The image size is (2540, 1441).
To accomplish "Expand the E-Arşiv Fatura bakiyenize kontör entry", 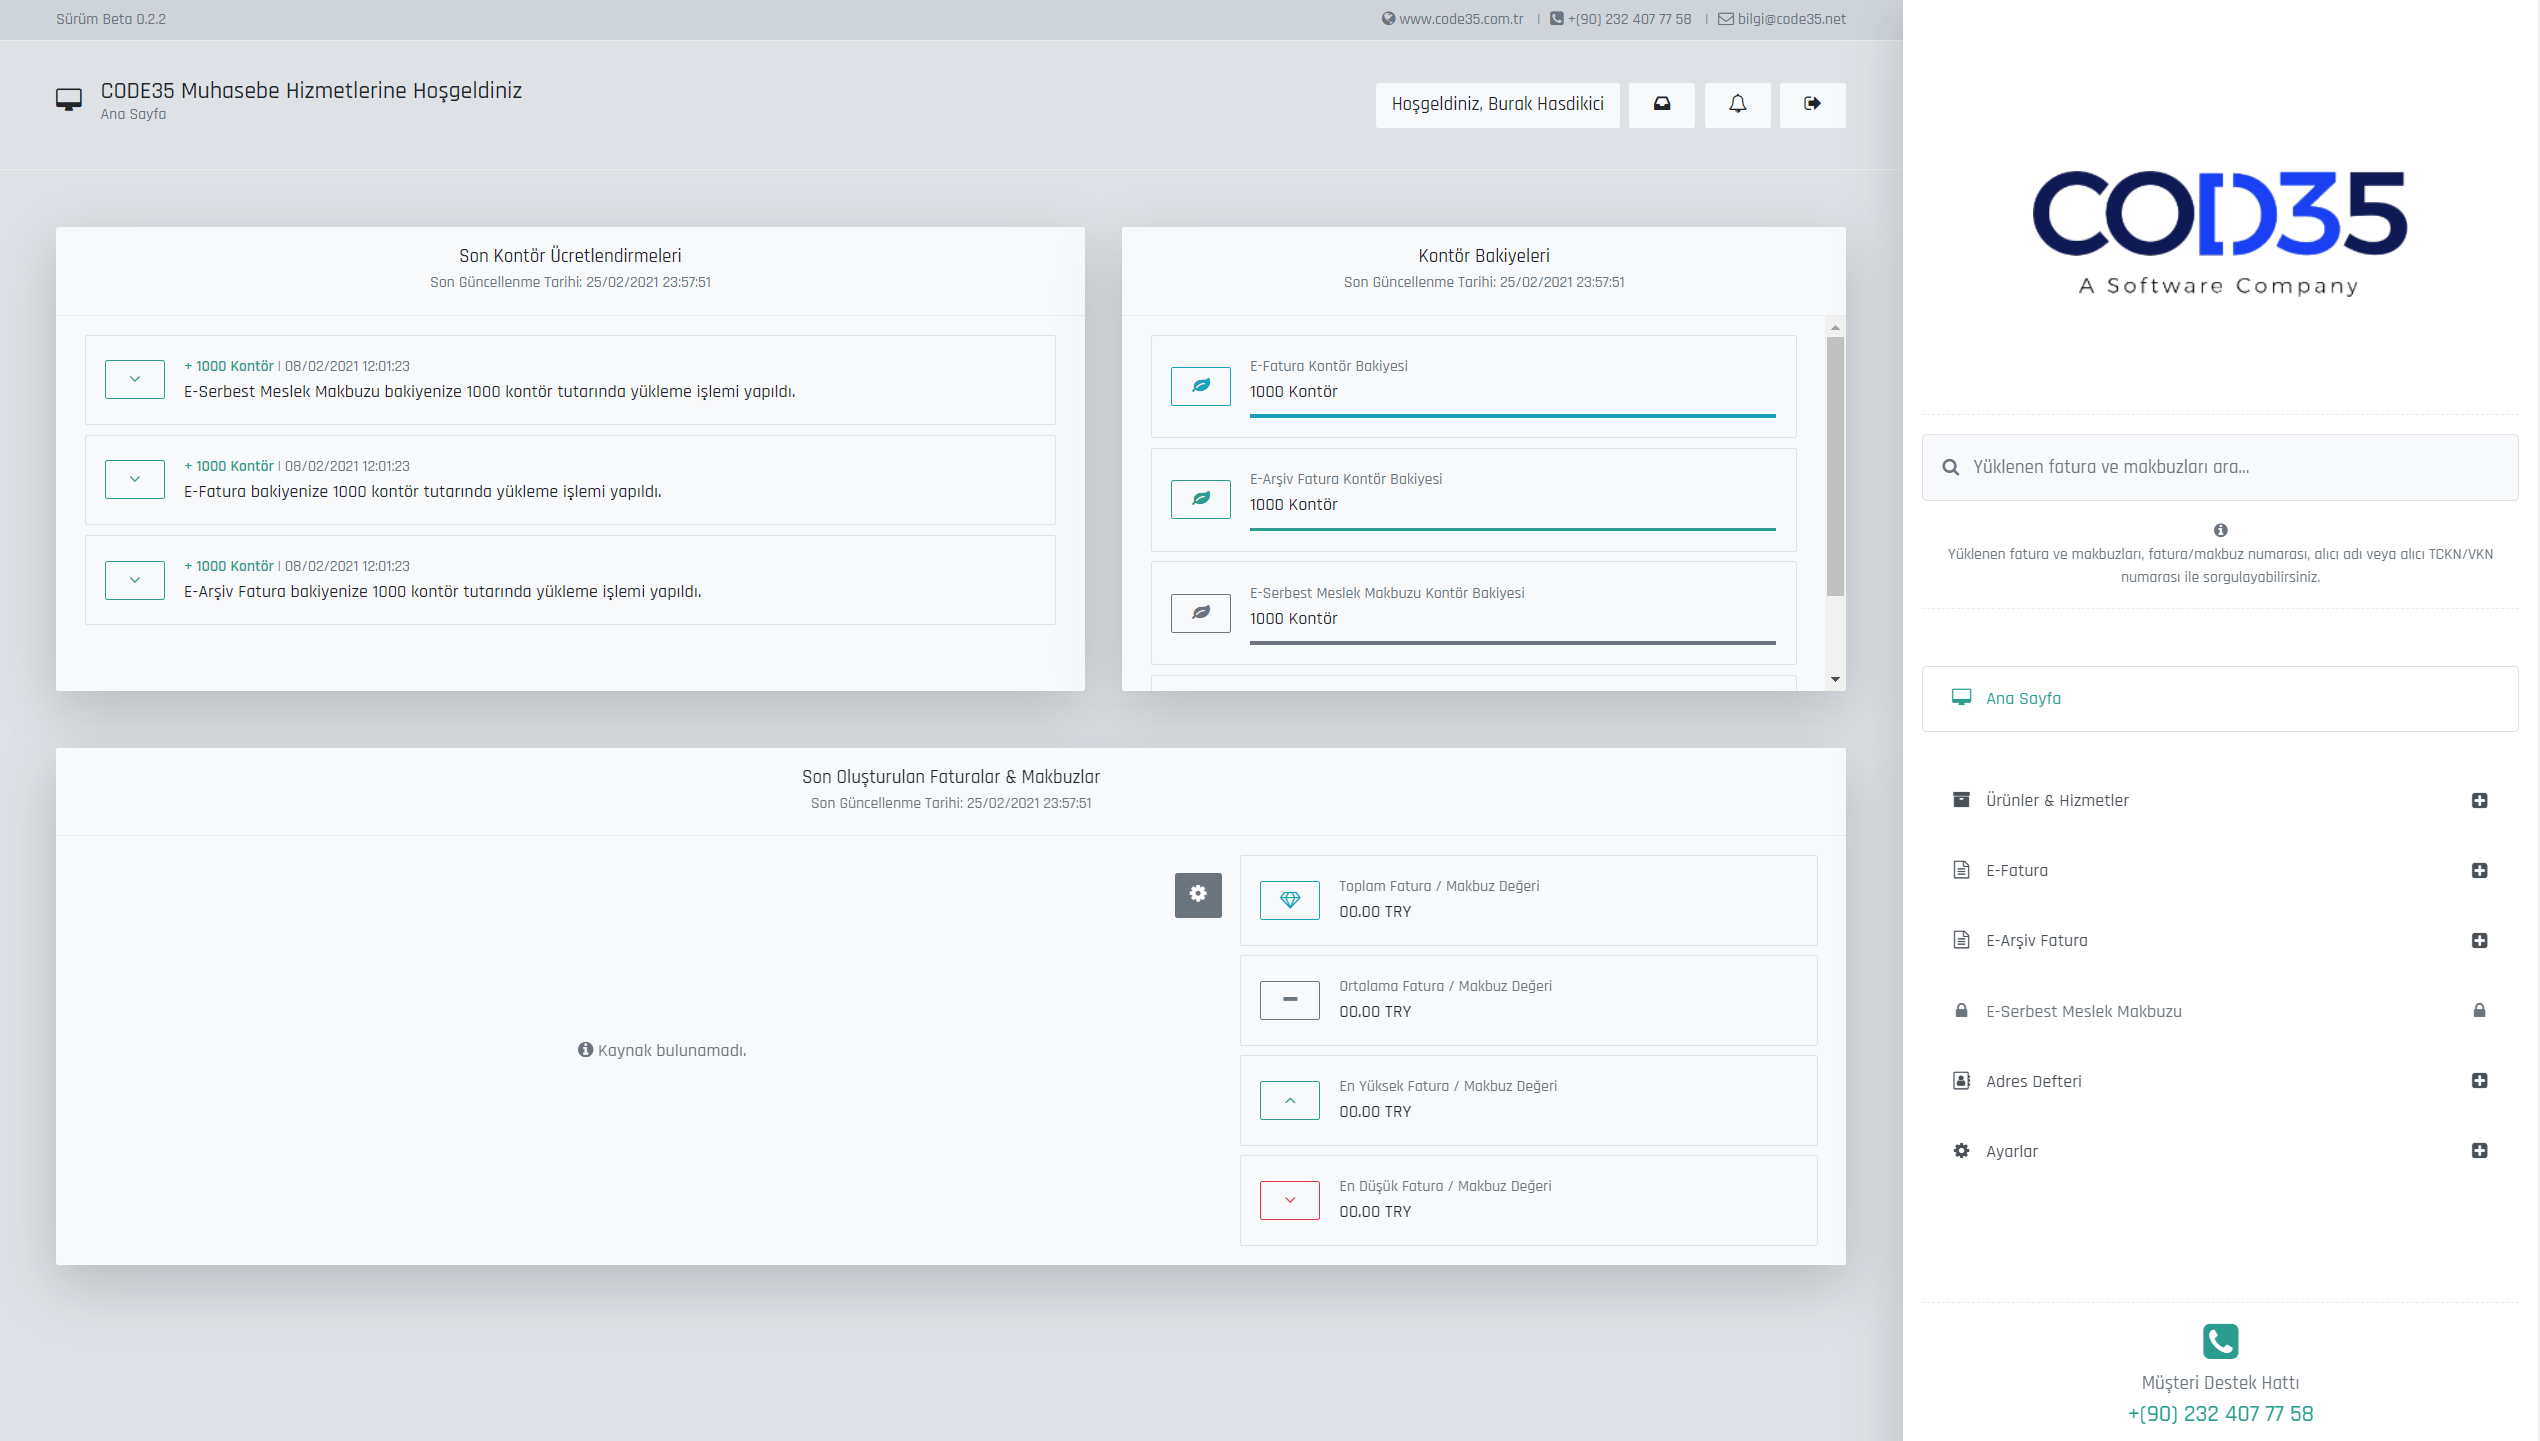I will point(134,580).
